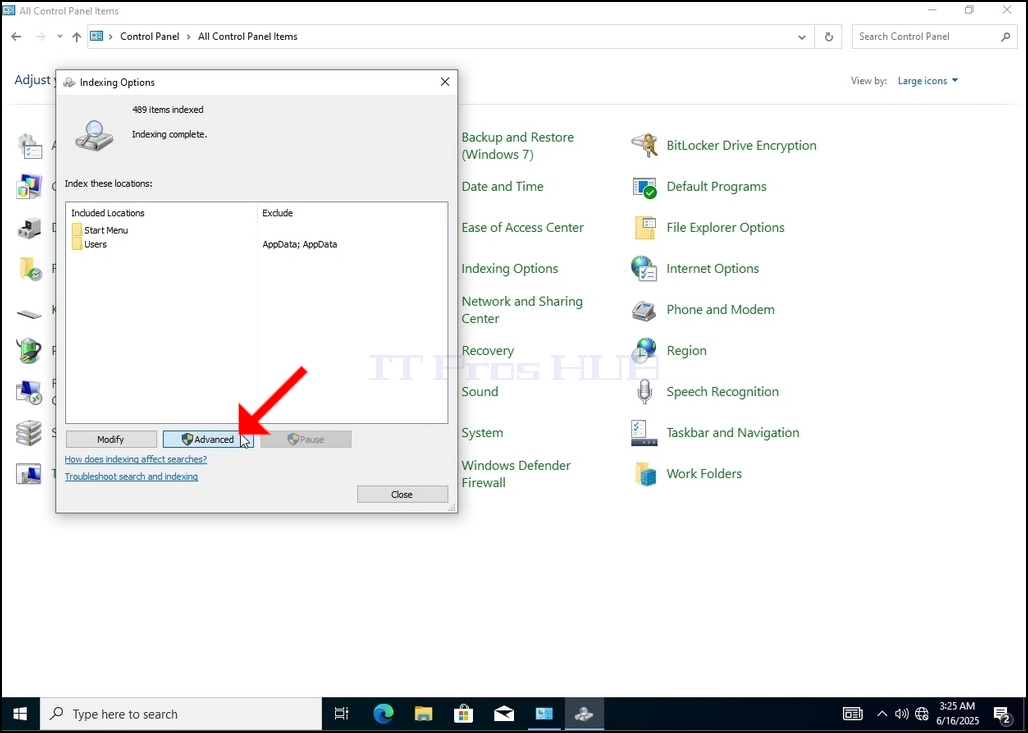
Task: Open the Speech Recognition microphone icon
Action: 644,392
